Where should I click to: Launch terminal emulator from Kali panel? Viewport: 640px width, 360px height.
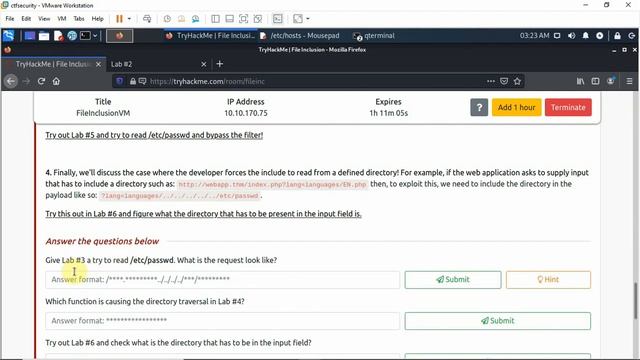[85, 36]
